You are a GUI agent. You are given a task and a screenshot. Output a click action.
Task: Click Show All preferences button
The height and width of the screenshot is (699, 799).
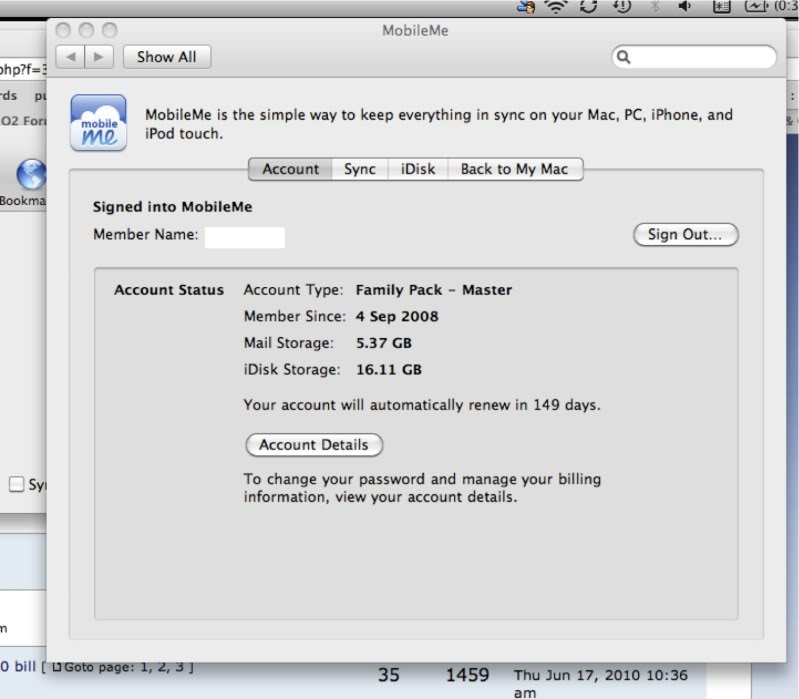(167, 57)
